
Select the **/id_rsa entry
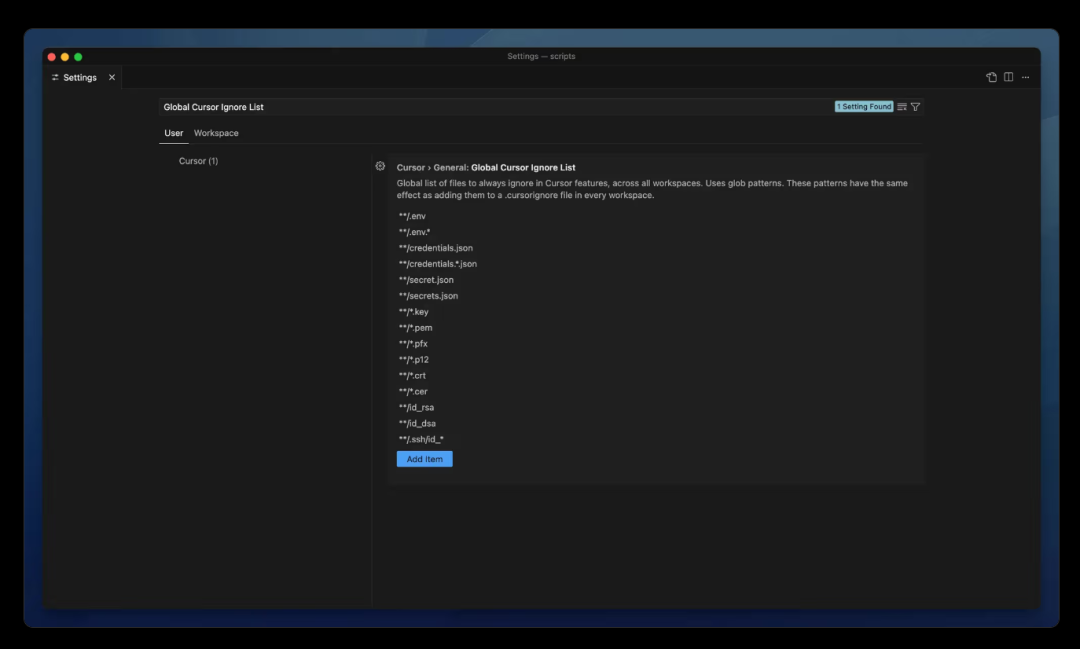click(416, 406)
